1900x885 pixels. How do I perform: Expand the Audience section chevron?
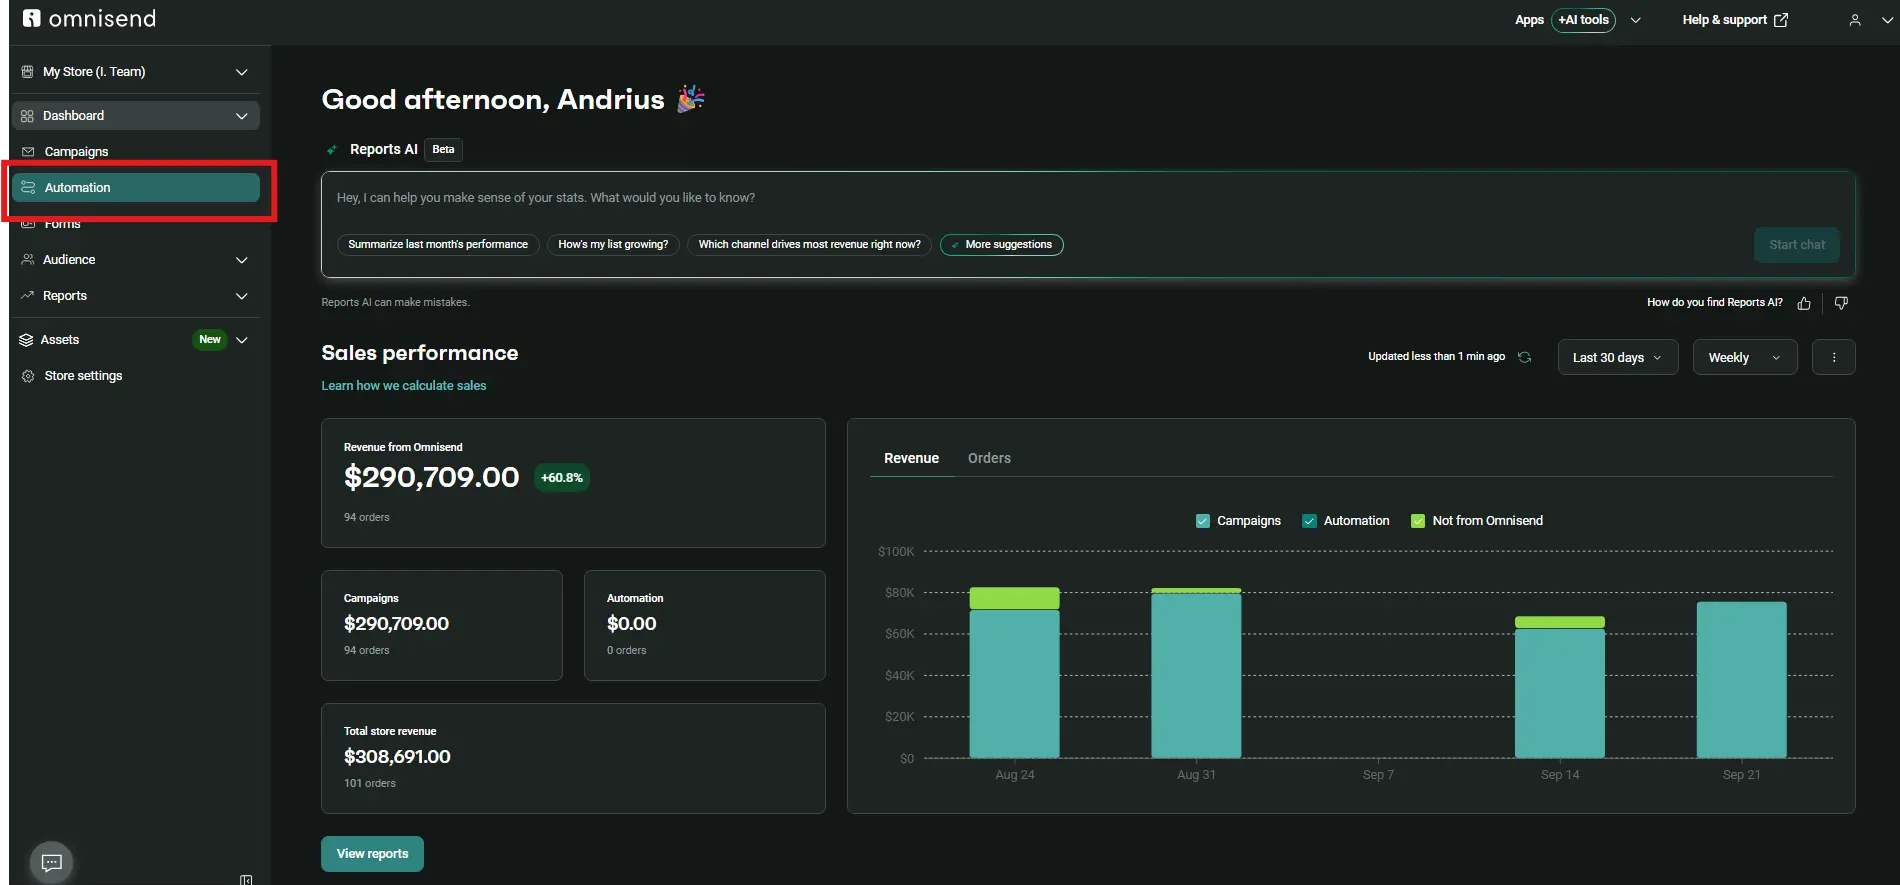click(241, 260)
